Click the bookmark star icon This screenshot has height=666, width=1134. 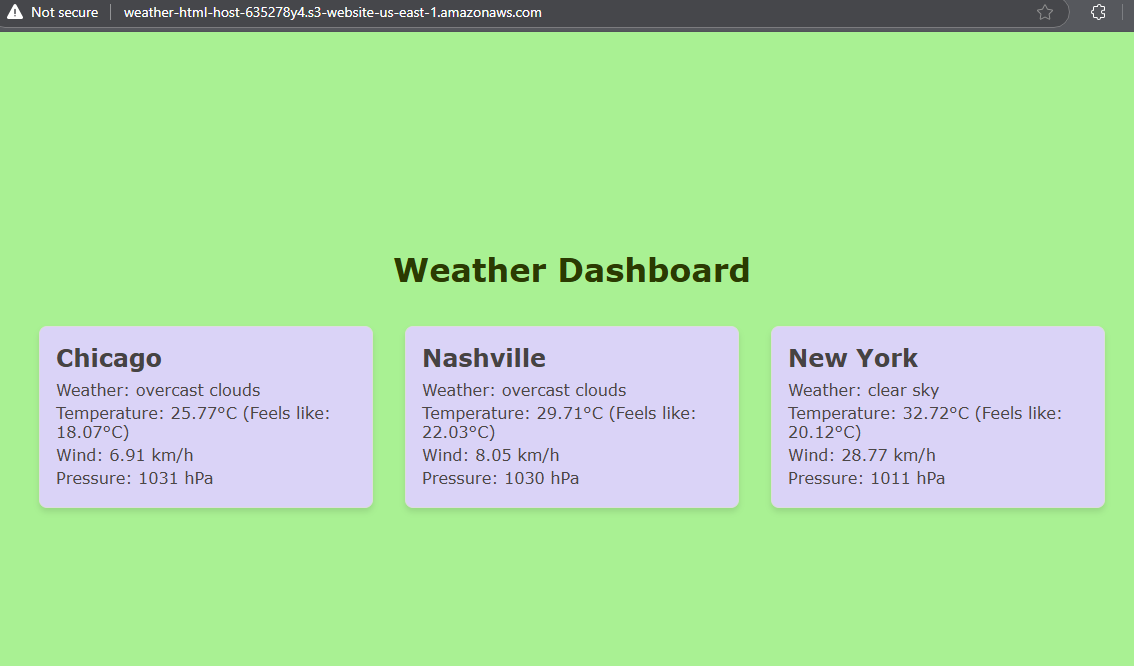[x=1044, y=12]
